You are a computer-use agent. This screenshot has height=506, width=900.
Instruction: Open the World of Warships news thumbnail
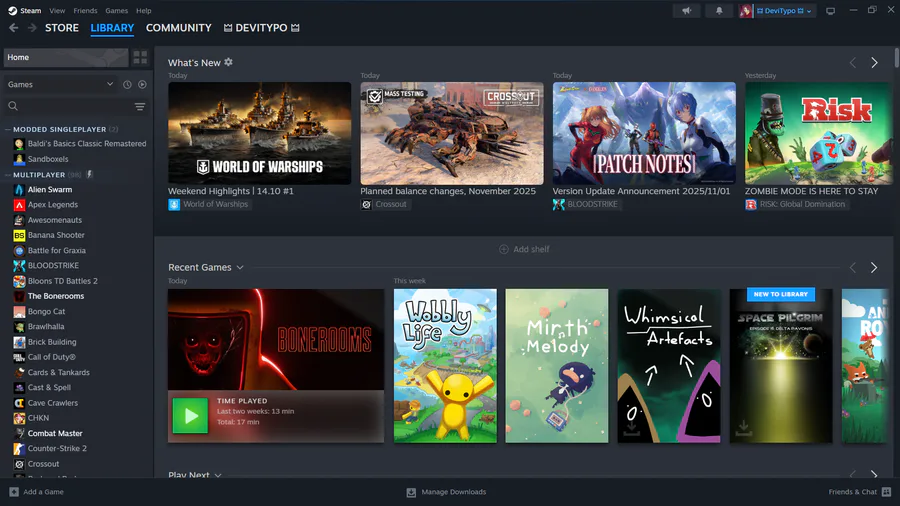click(259, 133)
